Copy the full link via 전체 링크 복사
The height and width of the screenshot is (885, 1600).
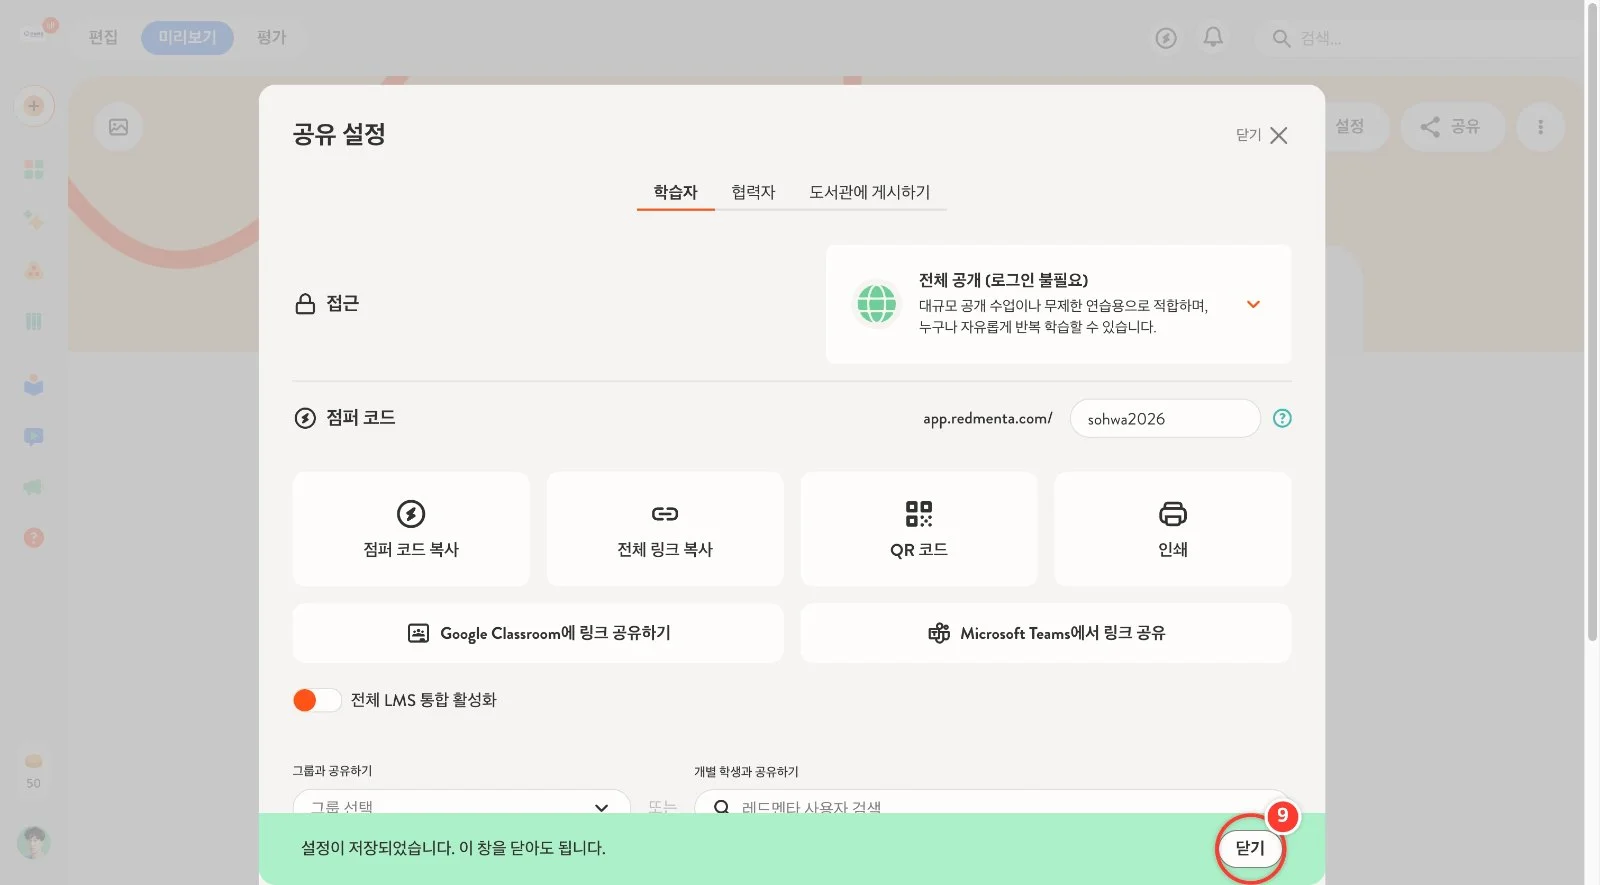[665, 529]
